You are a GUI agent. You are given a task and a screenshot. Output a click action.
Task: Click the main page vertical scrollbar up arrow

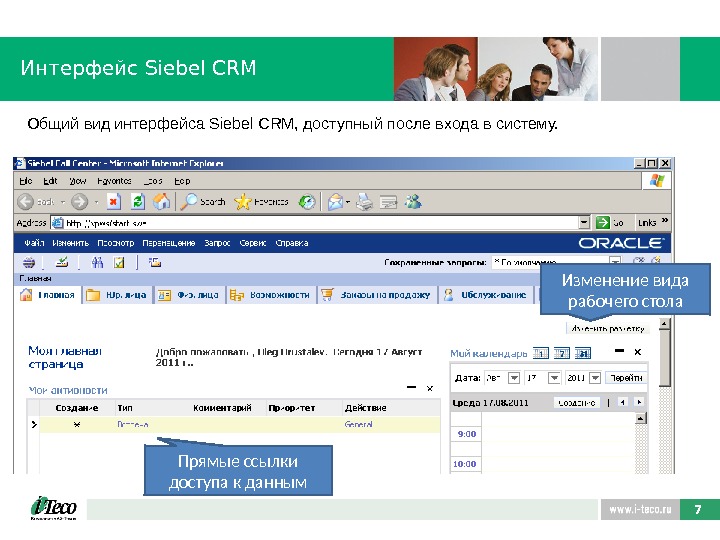pyautogui.click(x=664, y=324)
